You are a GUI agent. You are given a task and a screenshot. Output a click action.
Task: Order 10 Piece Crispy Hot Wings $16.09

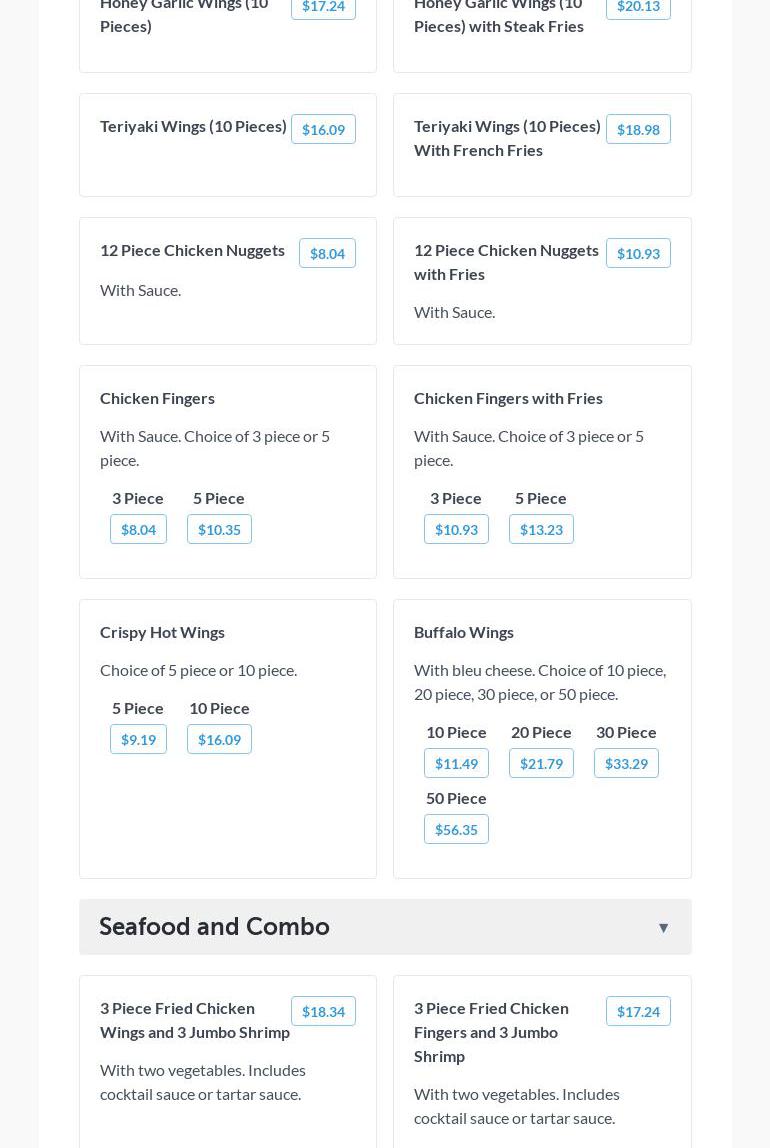[219, 739]
